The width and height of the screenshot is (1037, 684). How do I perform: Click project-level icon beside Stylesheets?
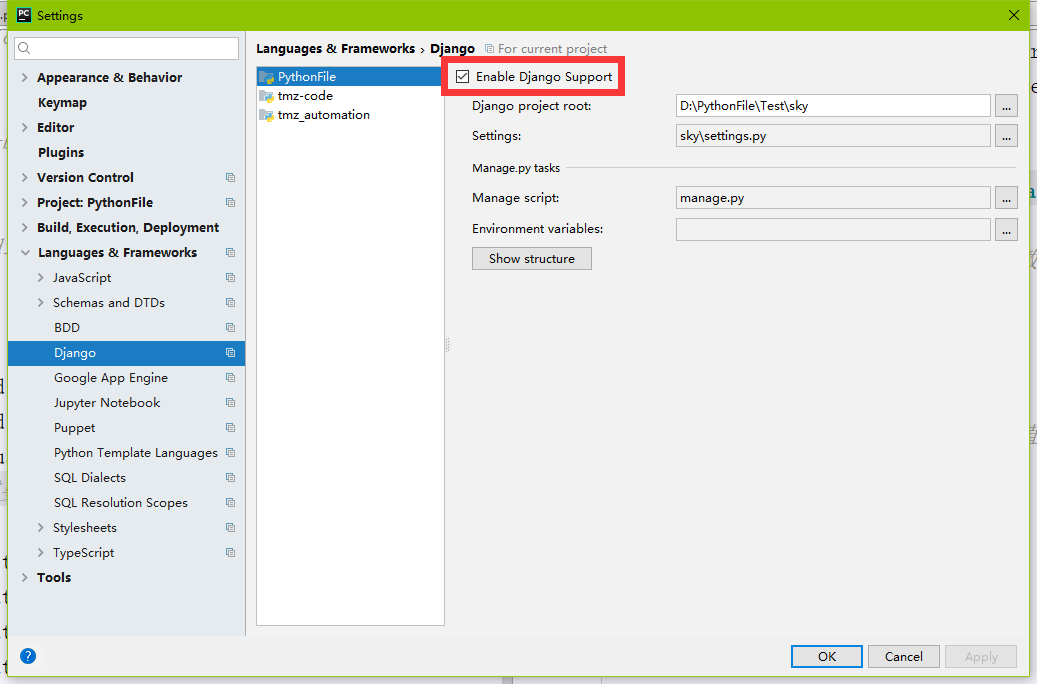[230, 527]
